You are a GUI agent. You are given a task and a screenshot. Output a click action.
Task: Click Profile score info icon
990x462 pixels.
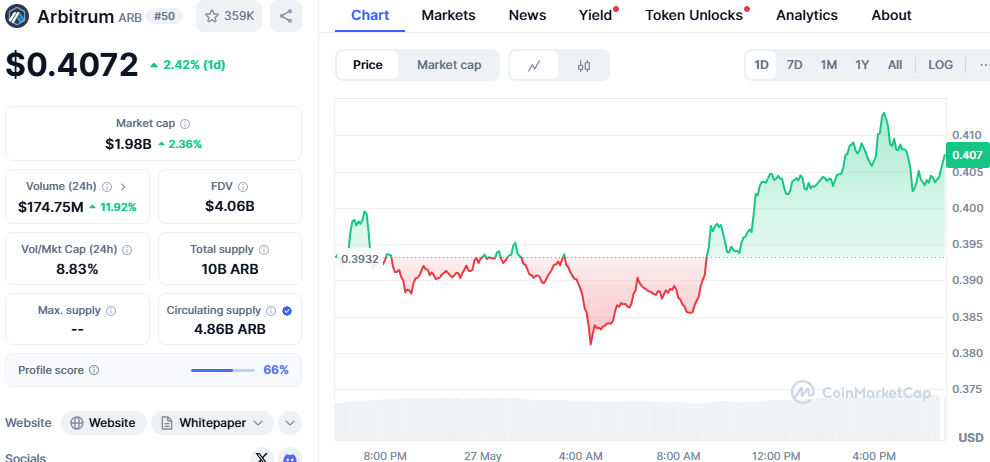pyautogui.click(x=94, y=370)
